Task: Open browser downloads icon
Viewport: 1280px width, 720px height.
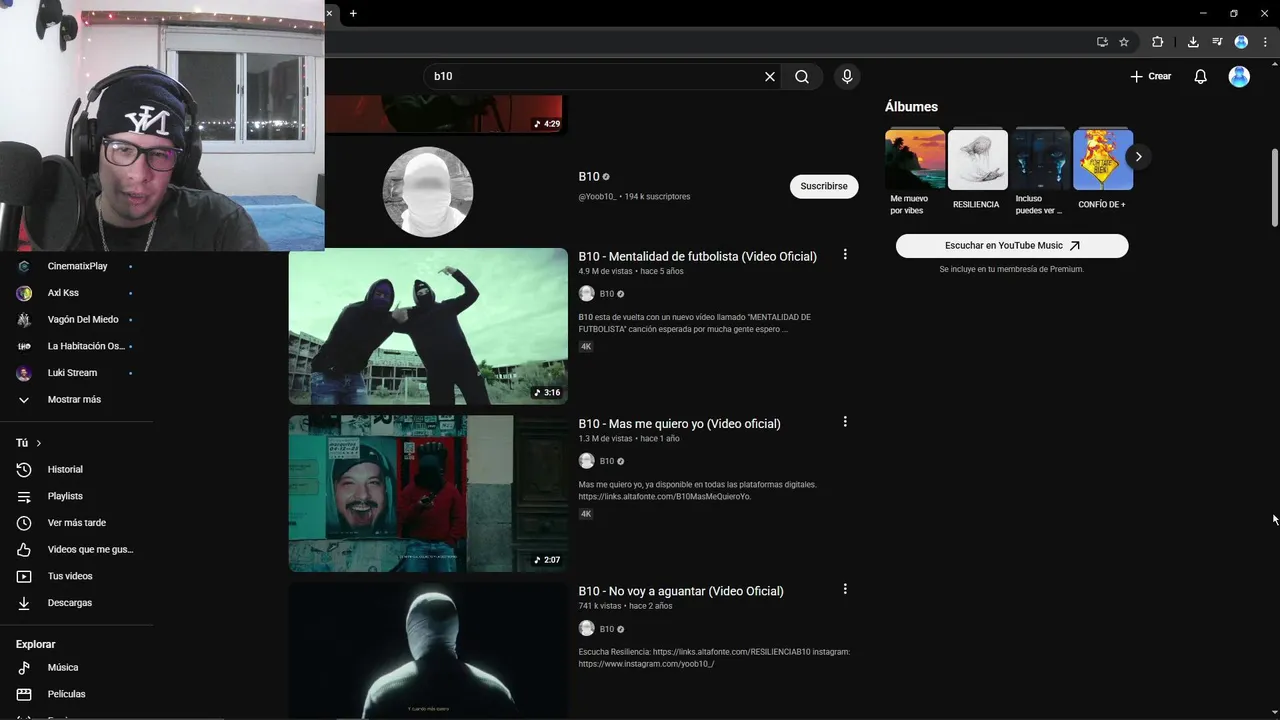Action: pos(1193,42)
